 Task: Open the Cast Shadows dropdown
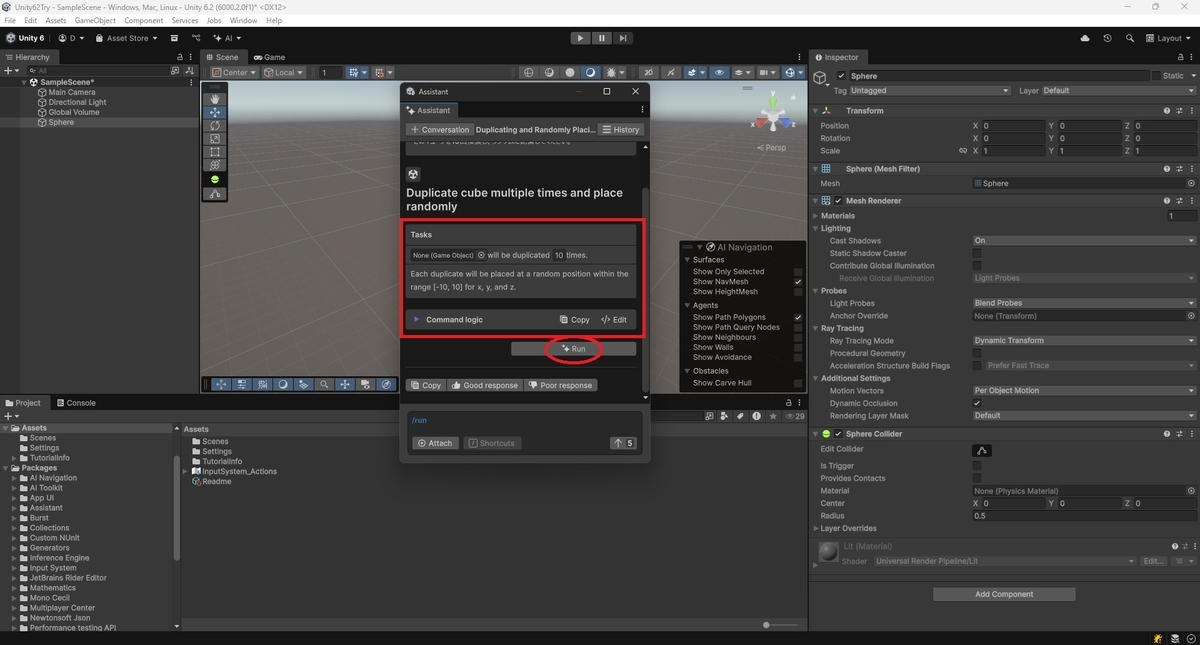pos(1084,241)
